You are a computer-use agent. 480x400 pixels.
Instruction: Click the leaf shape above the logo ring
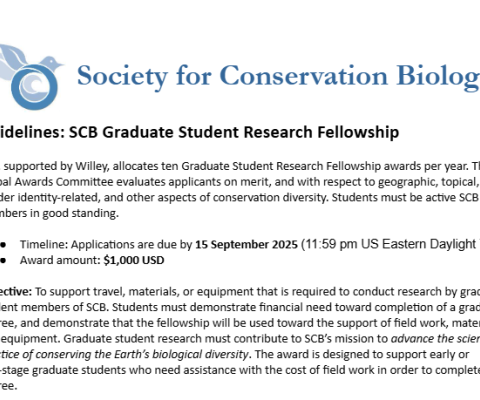13,55
